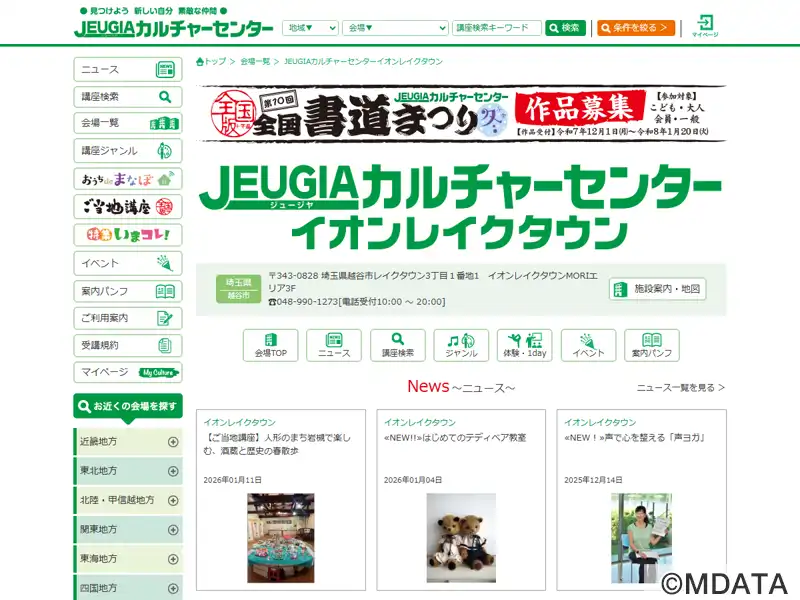Viewport: 800px width, 600px height.
Task: Click the 書道まつり 作品募集 banner
Action: [461, 113]
